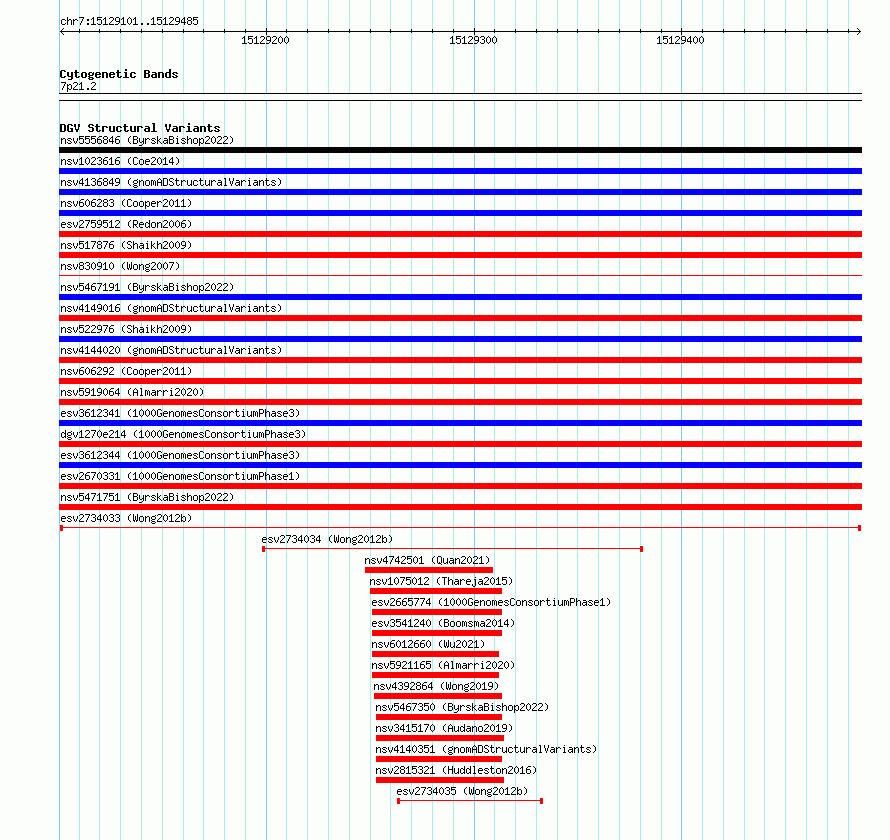Screen dimensions: 890x840
Task: Open dgv1270e214 (1000GenomesConsortiumPhase3) label
Action: [183, 434]
